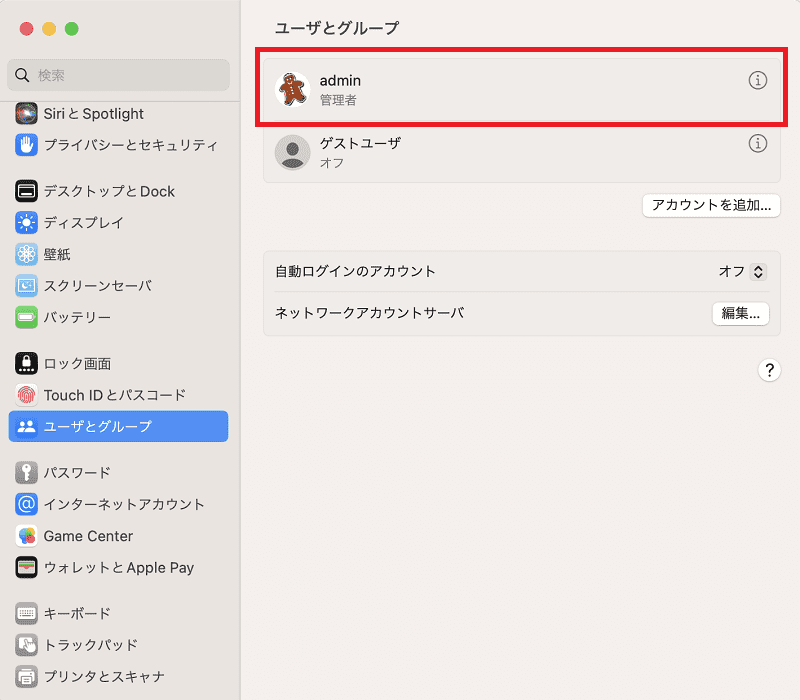Image resolution: width=800 pixels, height=700 pixels.
Task: Click the admin user name text
Action: point(340,81)
